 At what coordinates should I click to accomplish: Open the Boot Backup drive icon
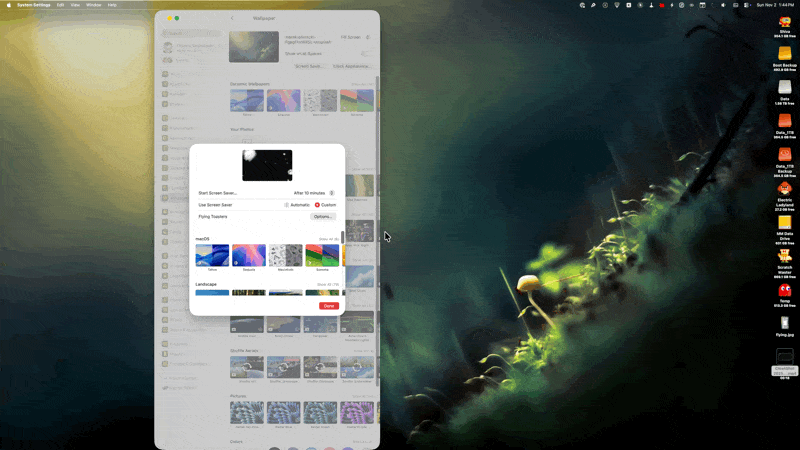785,54
